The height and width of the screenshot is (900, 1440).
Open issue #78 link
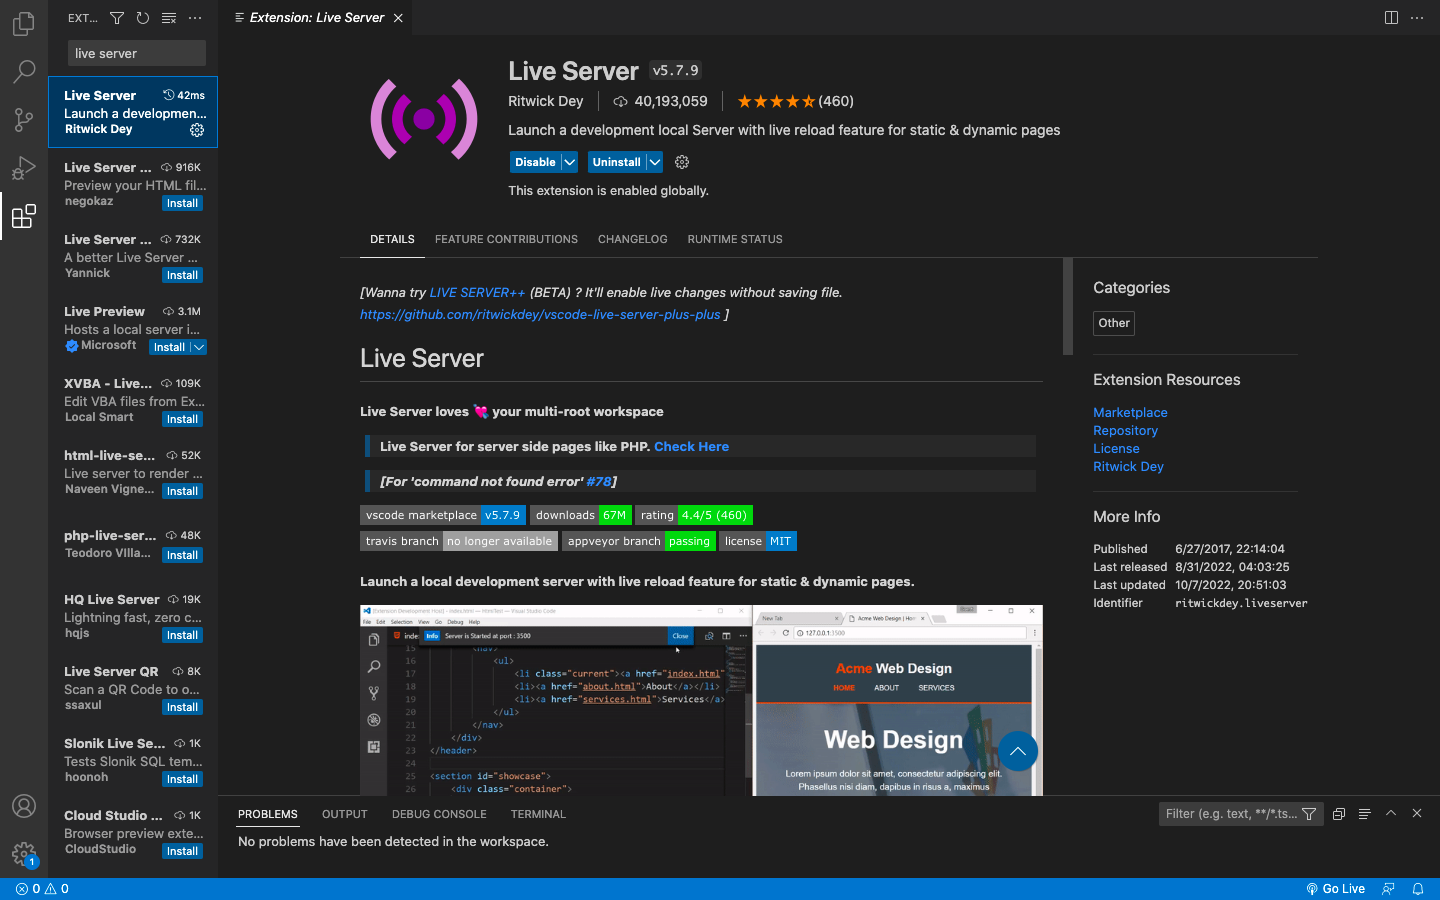pyautogui.click(x=598, y=481)
